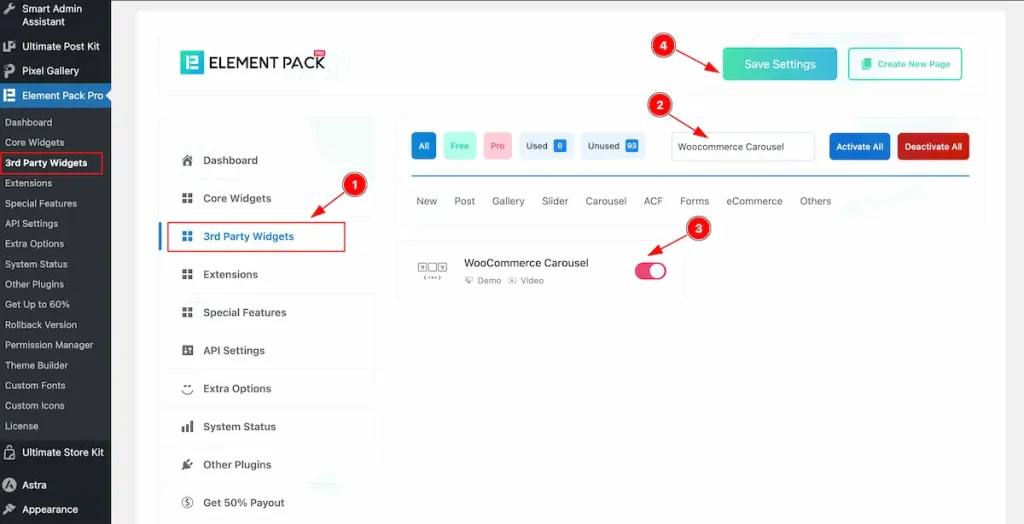The width and height of the screenshot is (1024, 524).
Task: Open the Post category tab
Action: (x=464, y=201)
